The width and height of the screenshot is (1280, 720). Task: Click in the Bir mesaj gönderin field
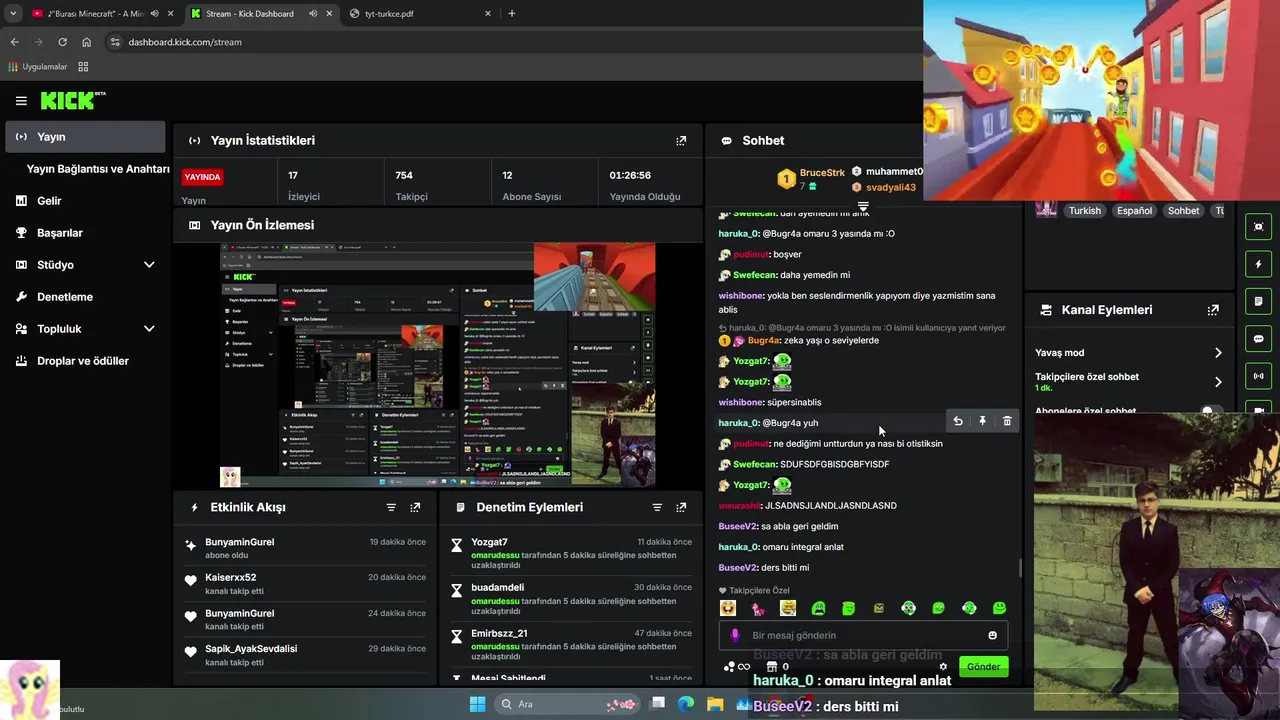[865, 635]
